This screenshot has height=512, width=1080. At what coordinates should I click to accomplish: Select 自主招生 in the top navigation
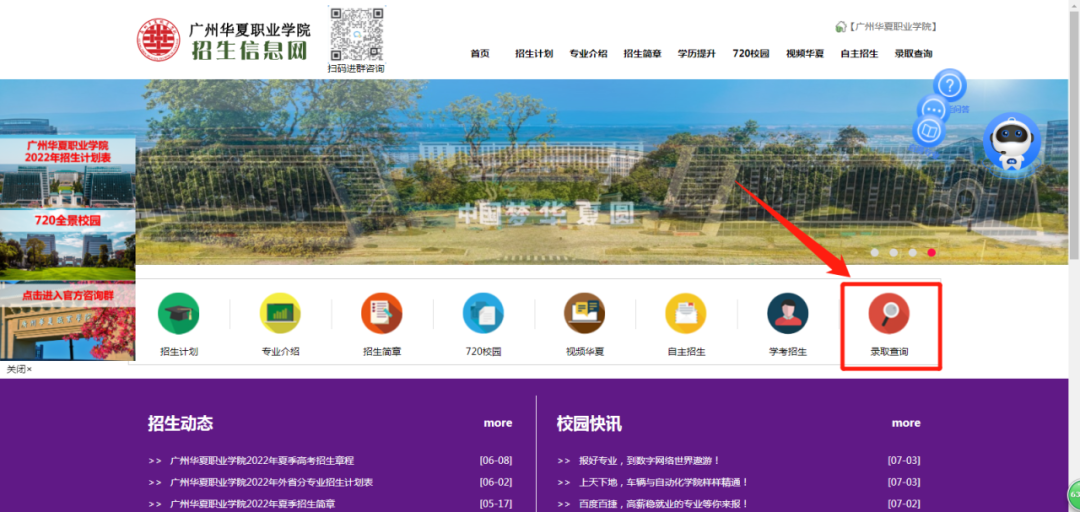pyautogui.click(x=859, y=54)
